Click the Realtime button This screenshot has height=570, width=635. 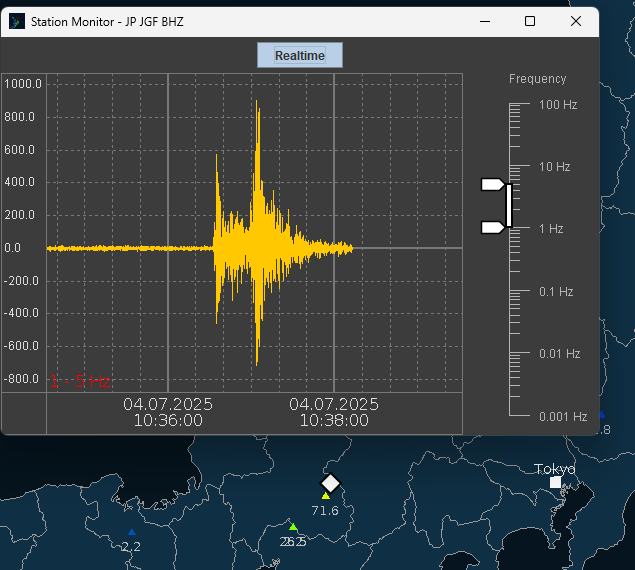pyautogui.click(x=300, y=55)
